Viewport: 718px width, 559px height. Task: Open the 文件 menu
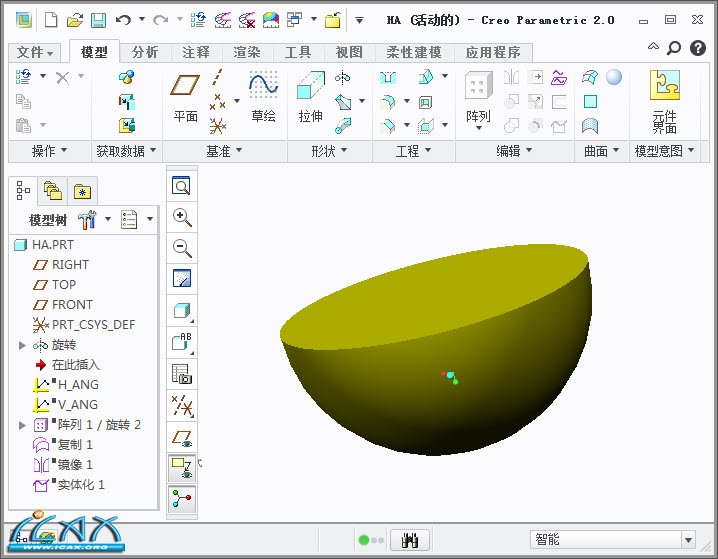[36, 52]
